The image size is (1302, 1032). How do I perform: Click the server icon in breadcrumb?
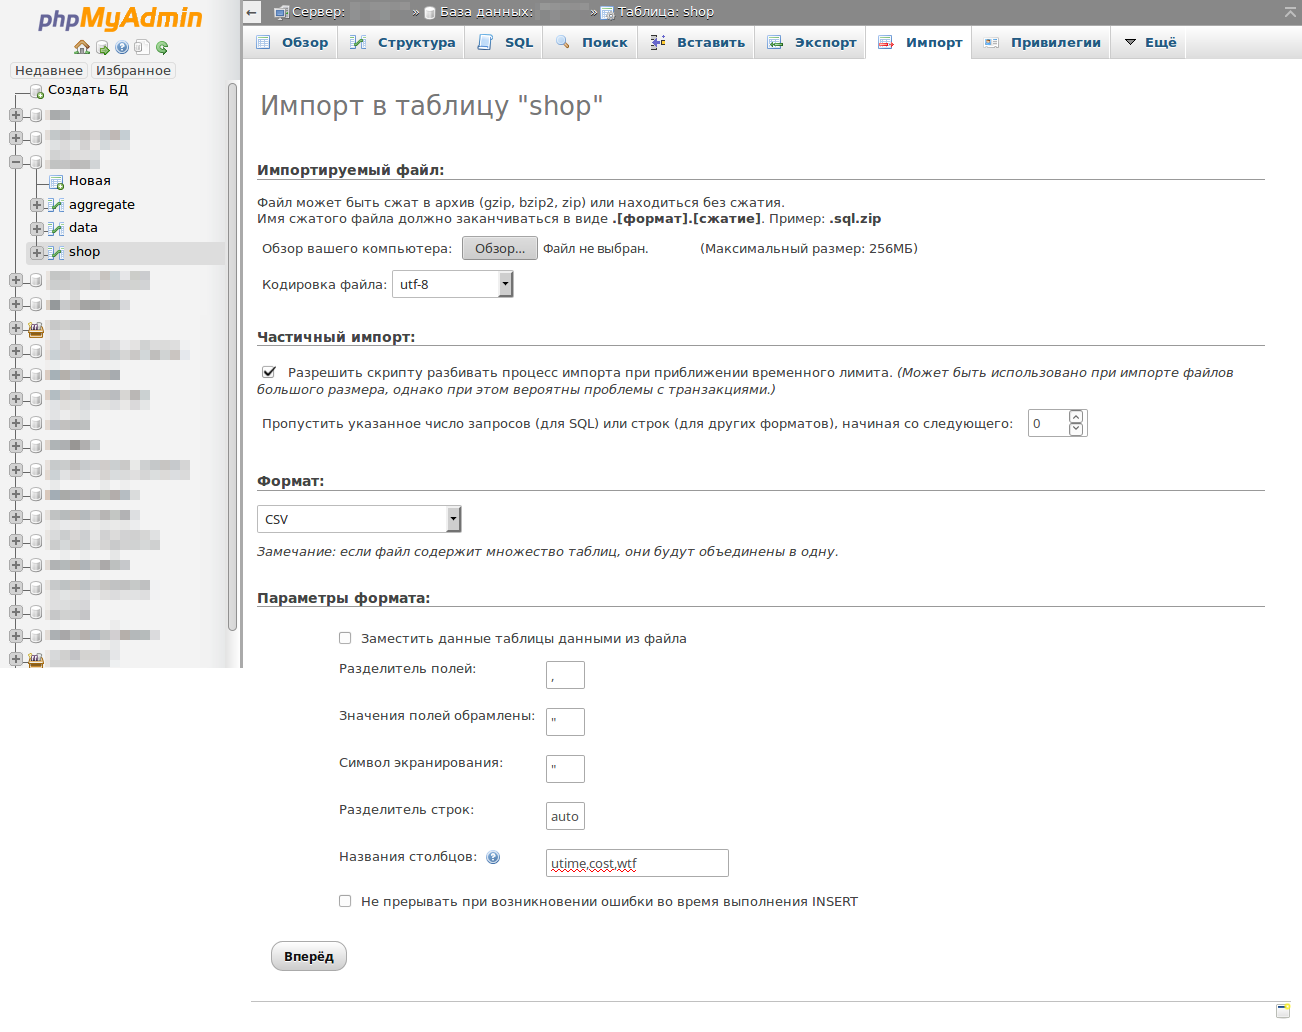[281, 12]
